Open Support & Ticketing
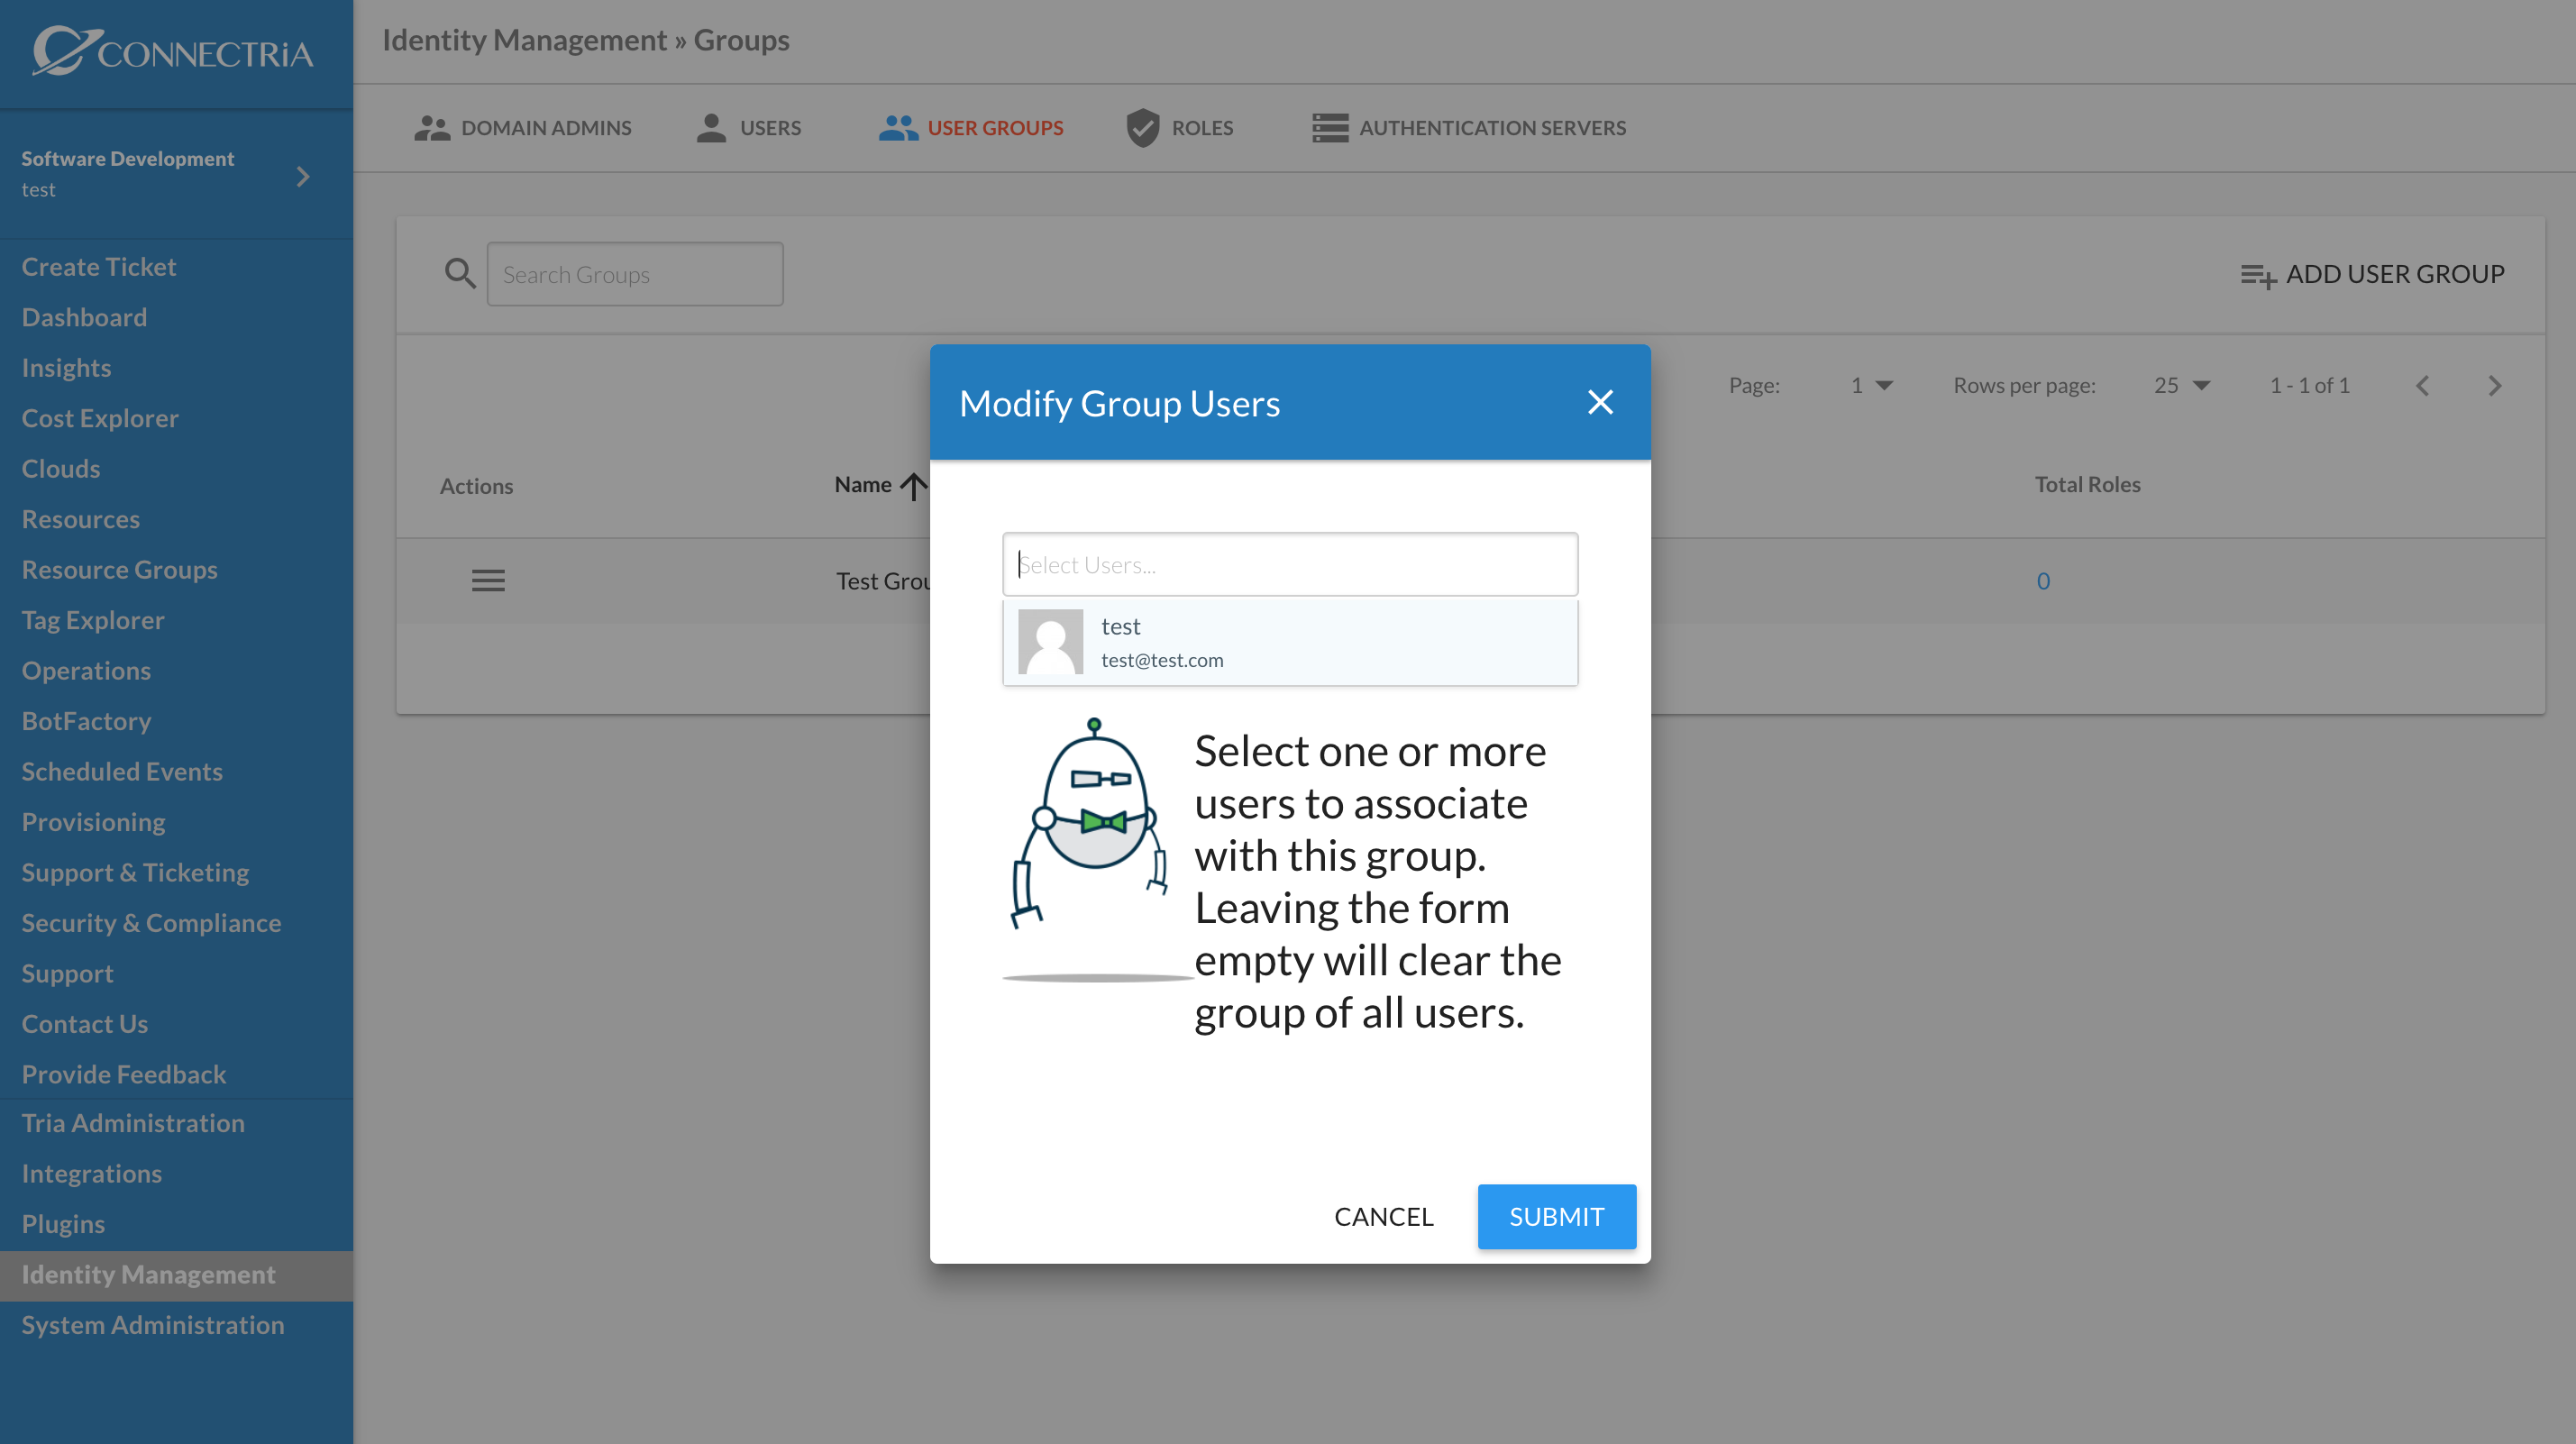This screenshot has width=2576, height=1444. coord(135,872)
